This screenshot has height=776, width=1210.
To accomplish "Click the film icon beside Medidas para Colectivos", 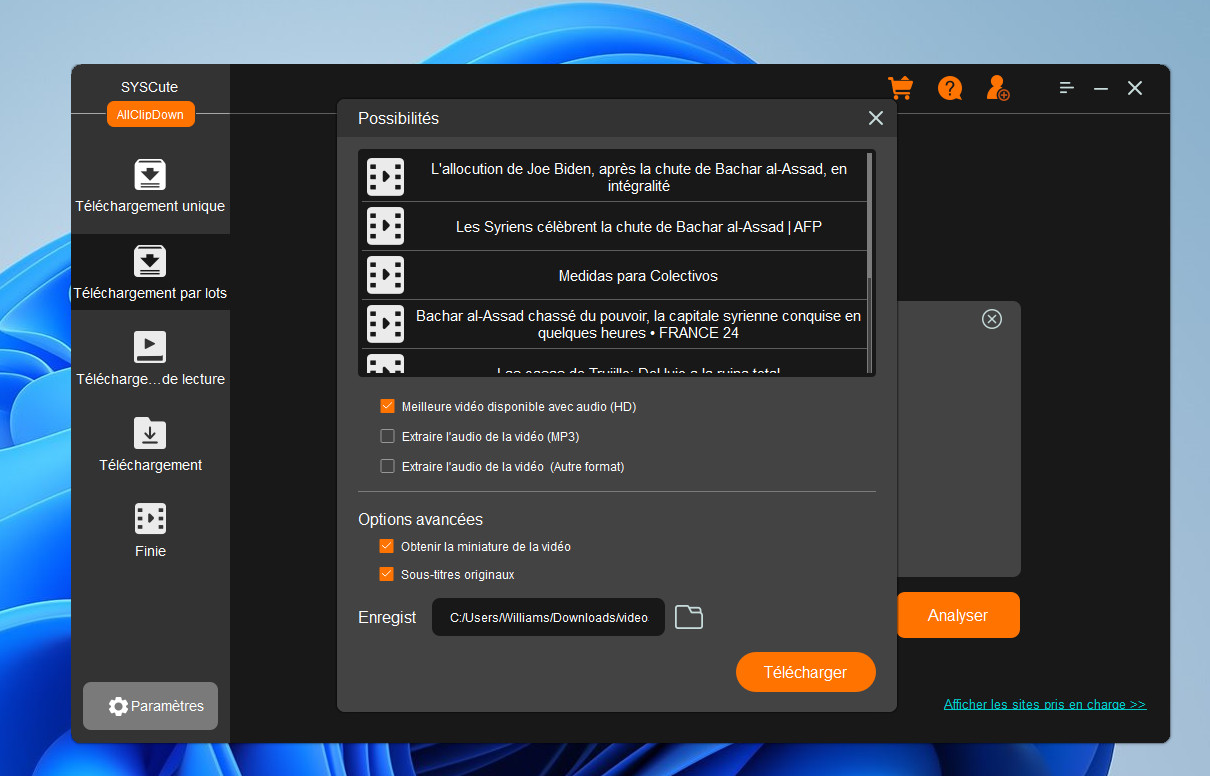I will coord(385,275).
